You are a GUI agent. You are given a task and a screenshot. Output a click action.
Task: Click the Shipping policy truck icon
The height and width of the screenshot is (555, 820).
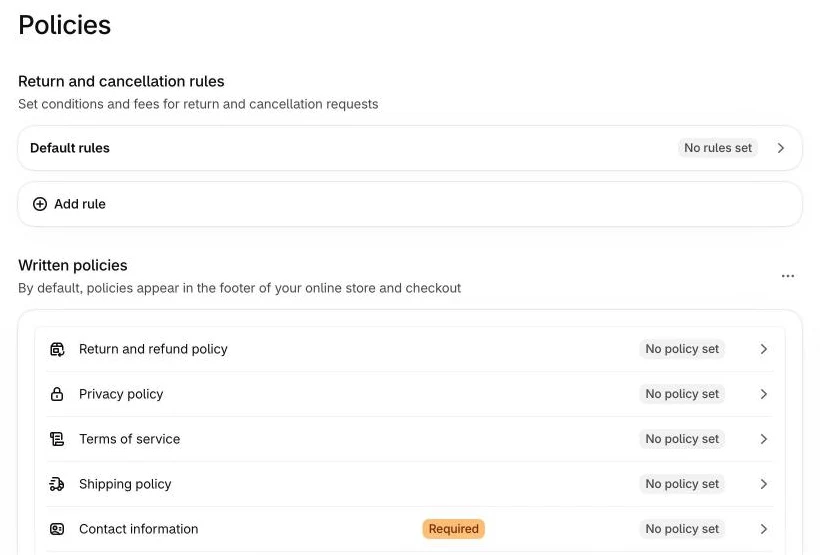pos(57,484)
